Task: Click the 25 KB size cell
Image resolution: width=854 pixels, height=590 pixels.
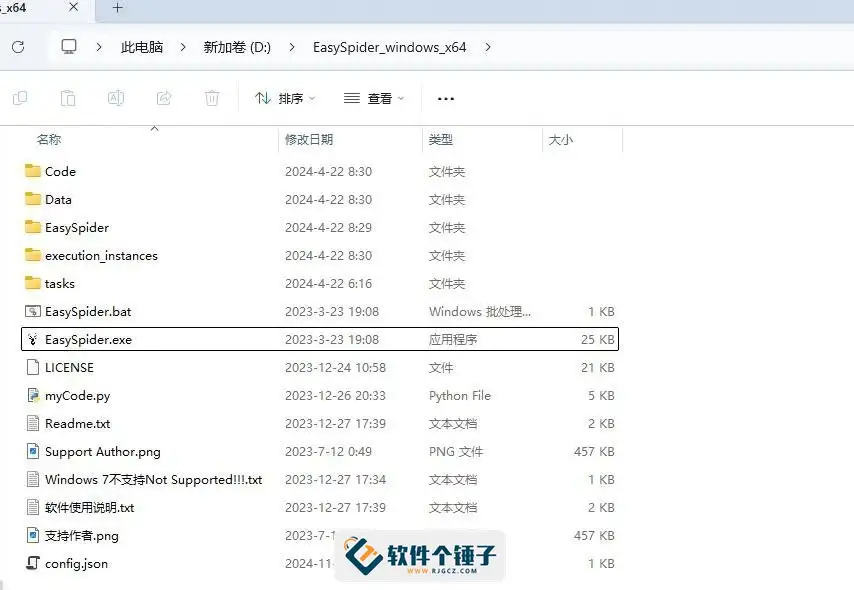Action: click(597, 339)
